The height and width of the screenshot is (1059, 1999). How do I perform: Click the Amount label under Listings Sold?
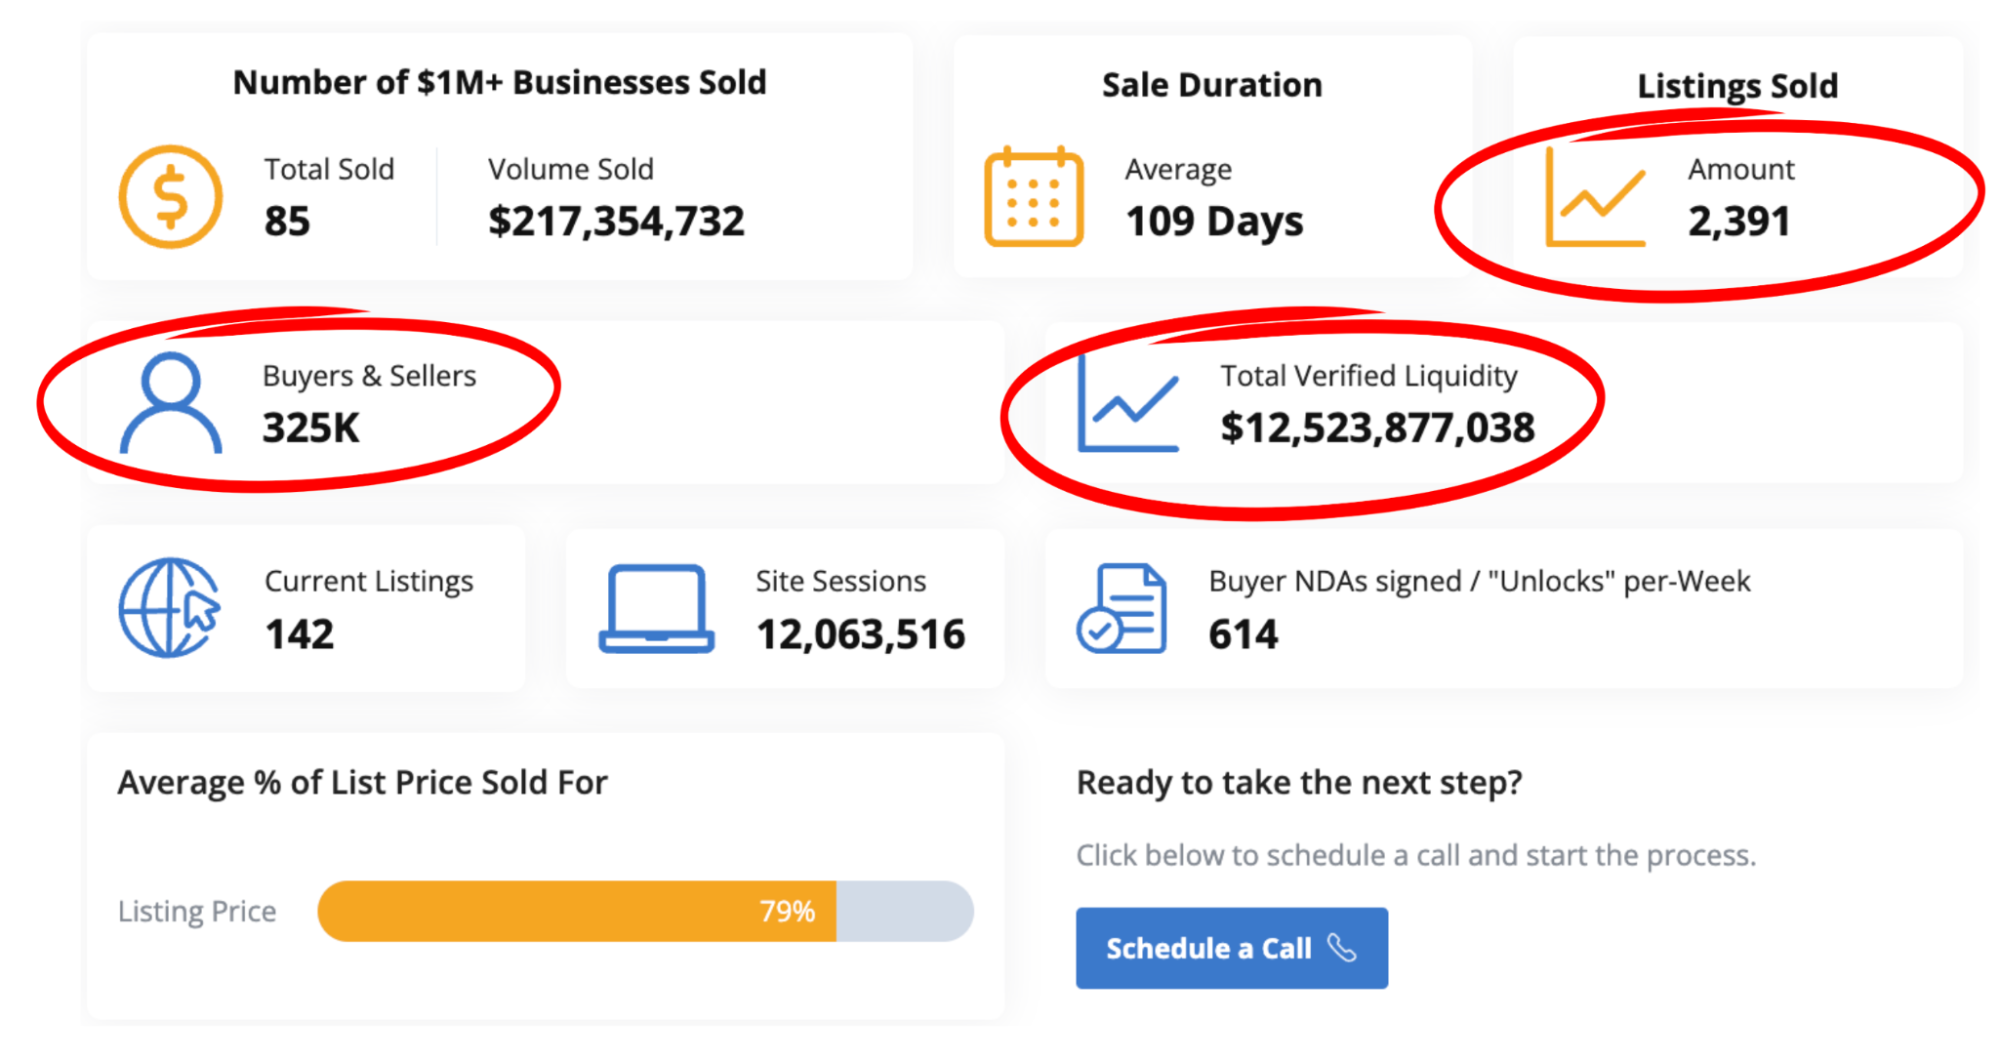pyautogui.click(x=1741, y=169)
